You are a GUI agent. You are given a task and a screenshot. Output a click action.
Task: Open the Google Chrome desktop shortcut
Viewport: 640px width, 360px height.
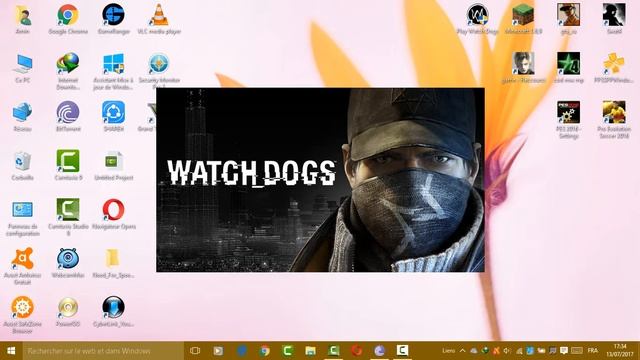[68, 19]
